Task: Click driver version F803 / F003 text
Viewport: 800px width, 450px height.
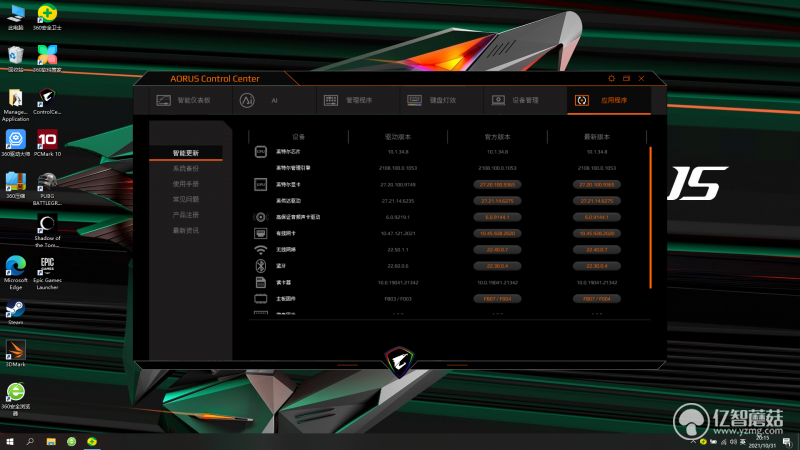Action: (398, 299)
